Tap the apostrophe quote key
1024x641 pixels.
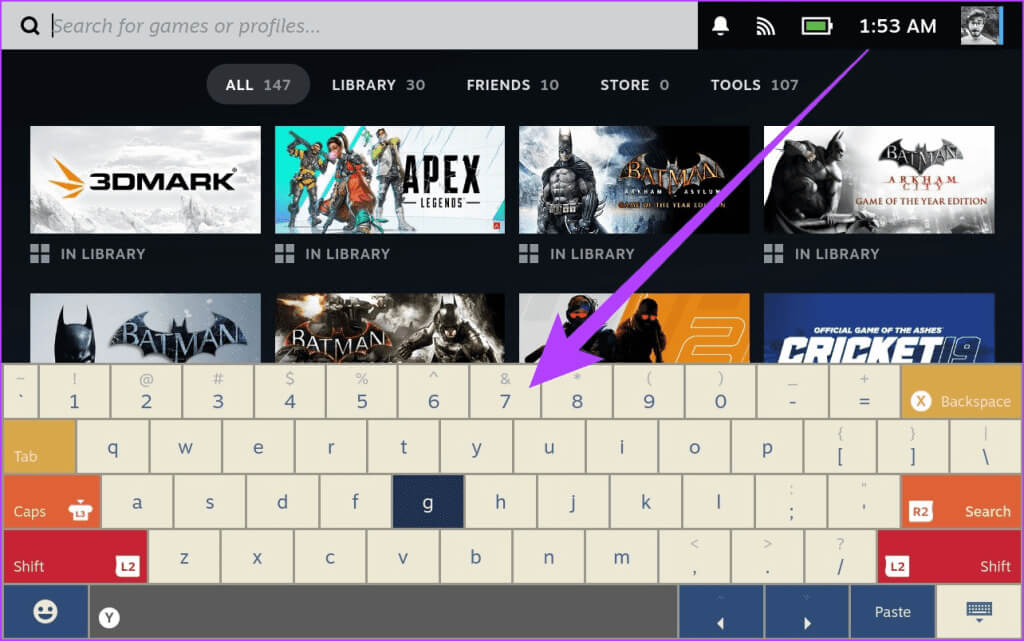[x=864, y=501]
